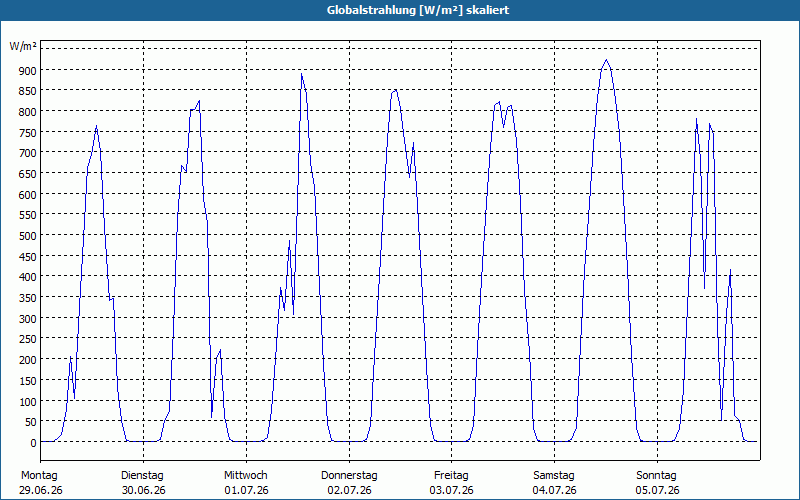Click the 0 y-axis label

[x=34, y=443]
